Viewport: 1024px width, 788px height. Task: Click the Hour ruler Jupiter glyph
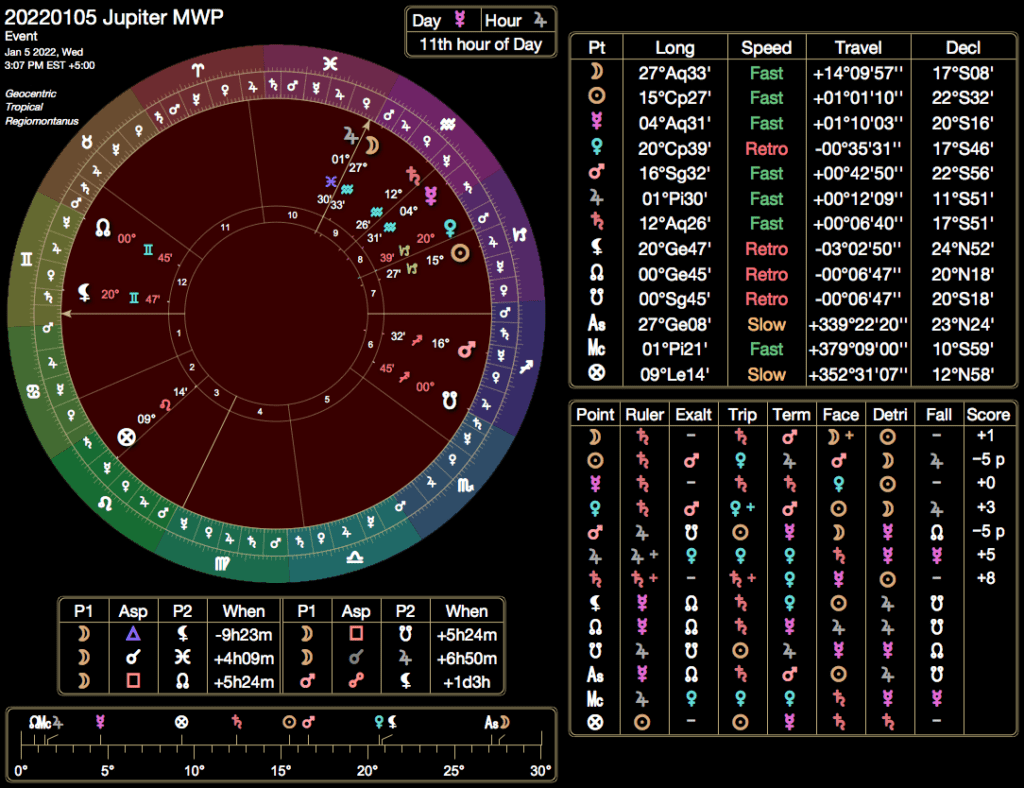tap(540, 20)
